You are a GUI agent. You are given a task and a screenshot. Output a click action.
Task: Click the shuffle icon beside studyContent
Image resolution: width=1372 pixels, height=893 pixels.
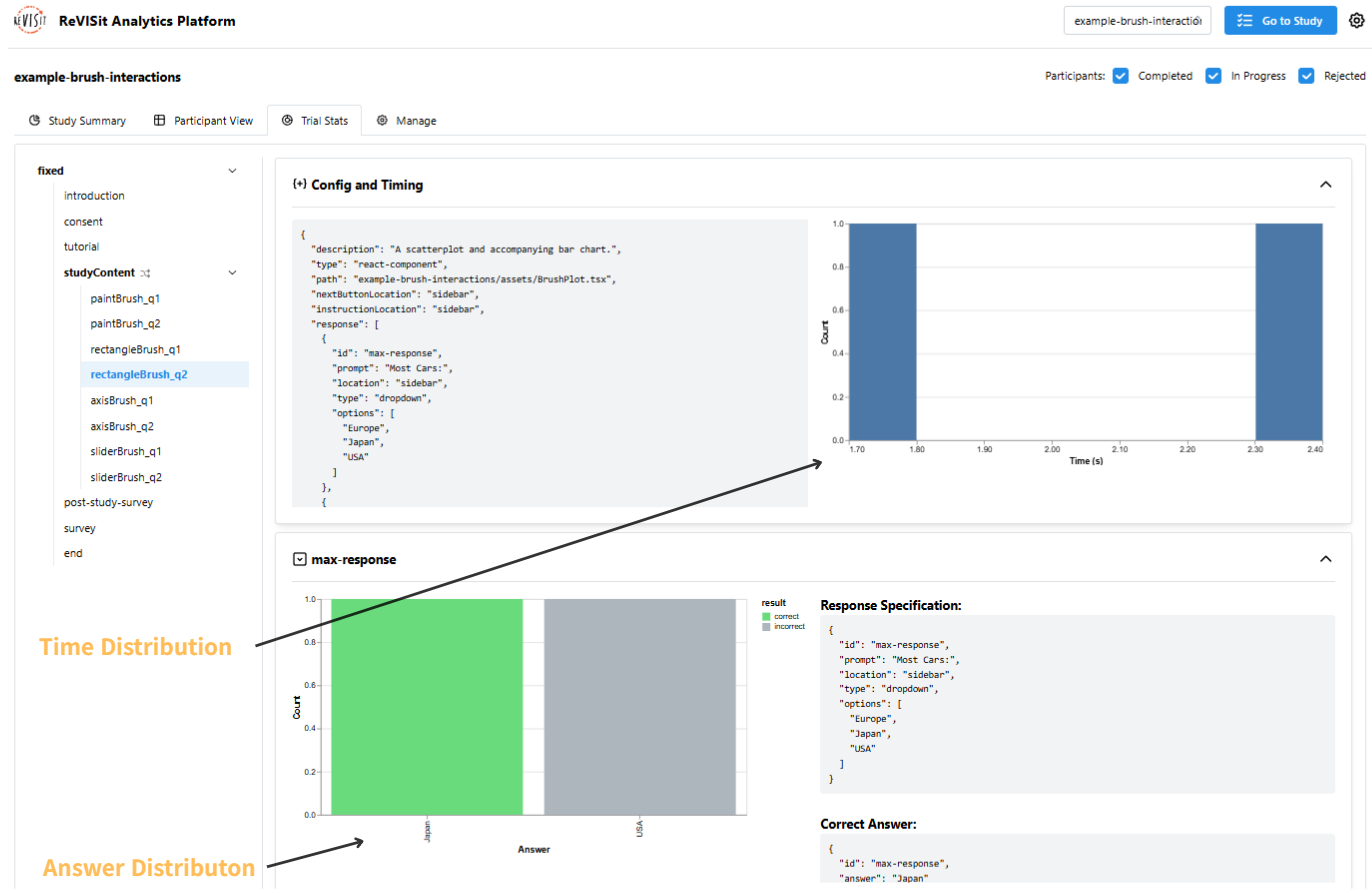click(145, 272)
